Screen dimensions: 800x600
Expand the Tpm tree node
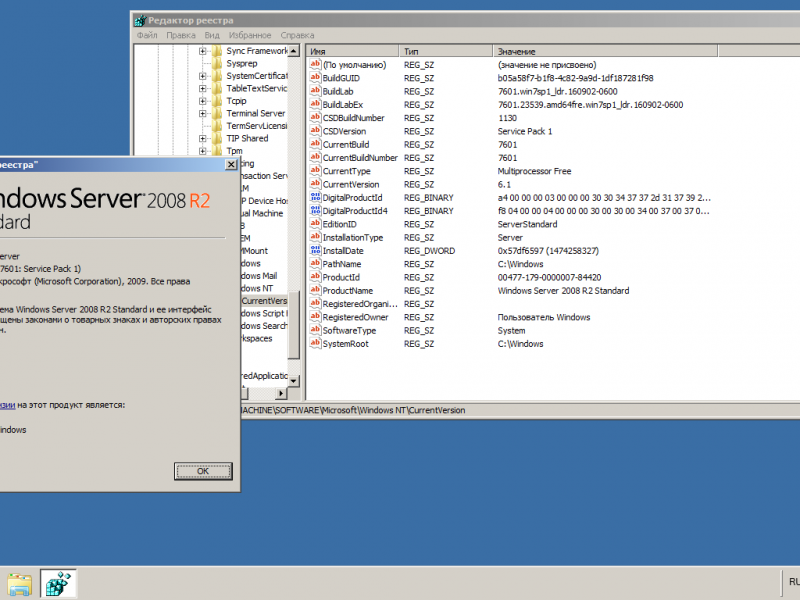(x=203, y=151)
